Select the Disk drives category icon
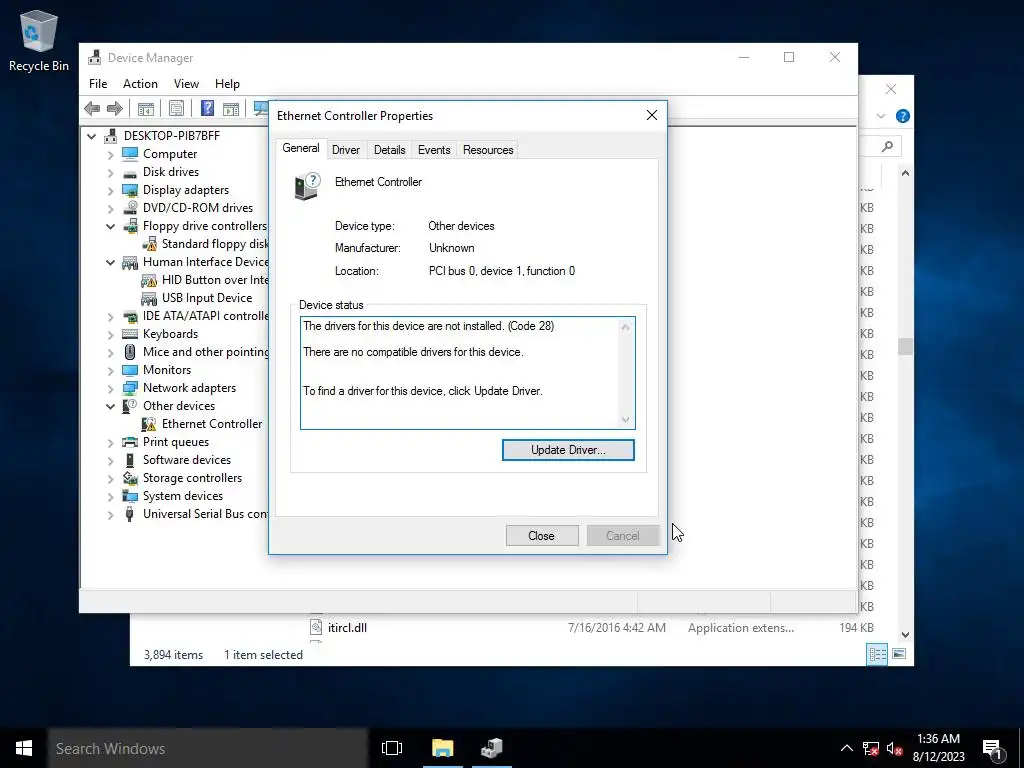This screenshot has height=768, width=1024. (130, 172)
